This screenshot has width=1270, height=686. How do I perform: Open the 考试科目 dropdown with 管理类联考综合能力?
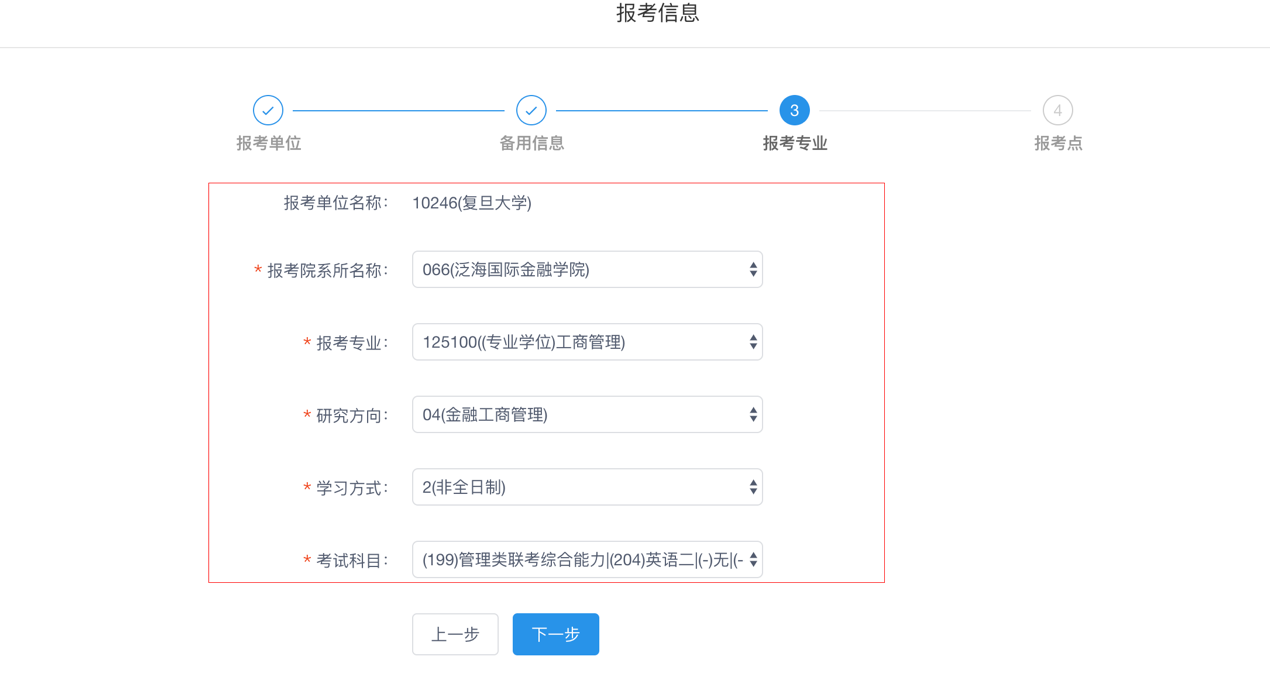point(587,560)
